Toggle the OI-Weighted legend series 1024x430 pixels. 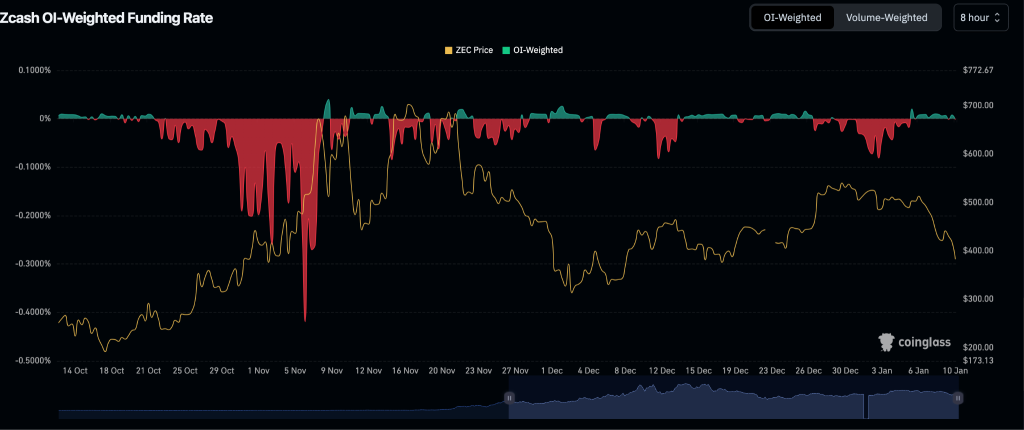[x=533, y=50]
